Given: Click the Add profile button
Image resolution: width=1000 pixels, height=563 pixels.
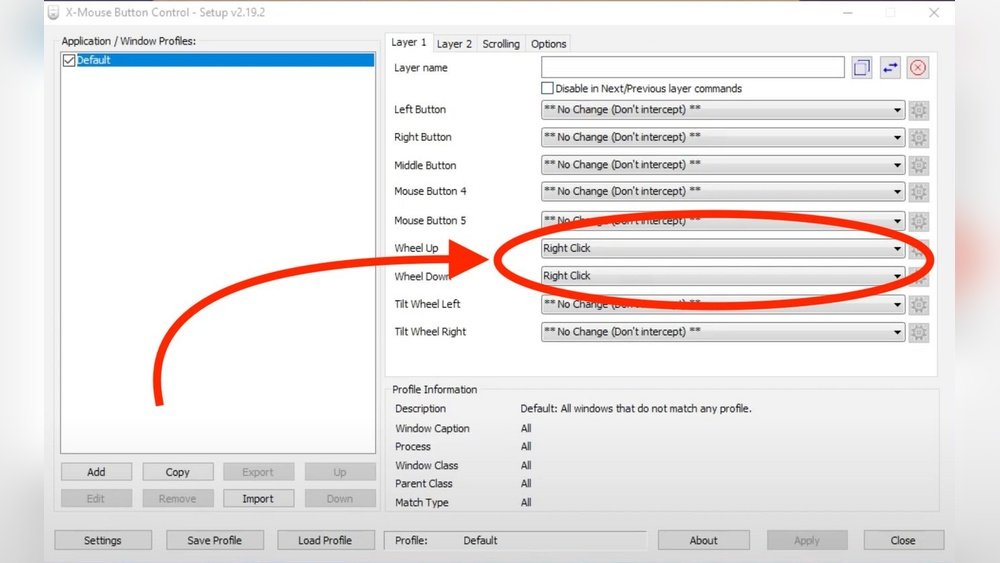Looking at the screenshot, I should (x=96, y=472).
